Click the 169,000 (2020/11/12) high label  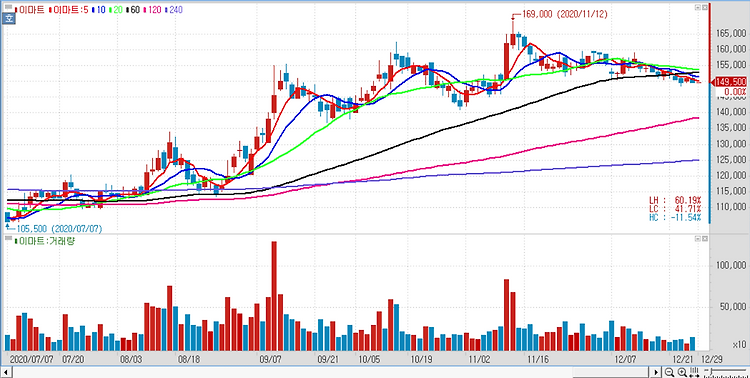point(566,15)
